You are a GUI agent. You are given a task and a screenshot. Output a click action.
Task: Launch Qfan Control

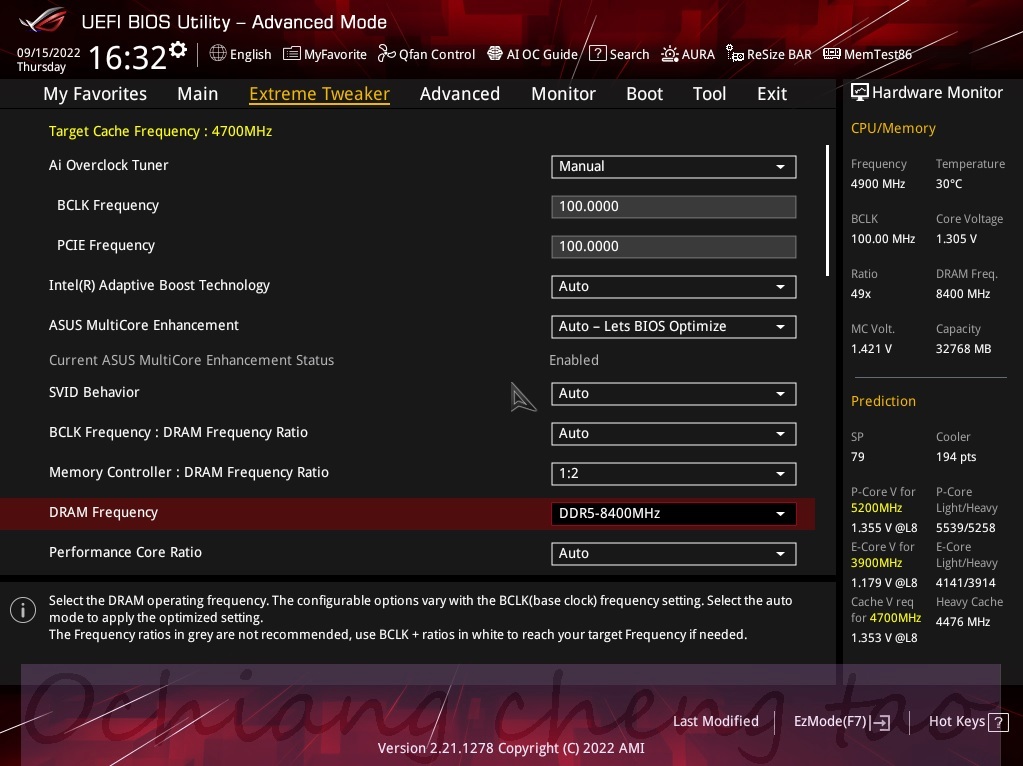click(x=427, y=54)
